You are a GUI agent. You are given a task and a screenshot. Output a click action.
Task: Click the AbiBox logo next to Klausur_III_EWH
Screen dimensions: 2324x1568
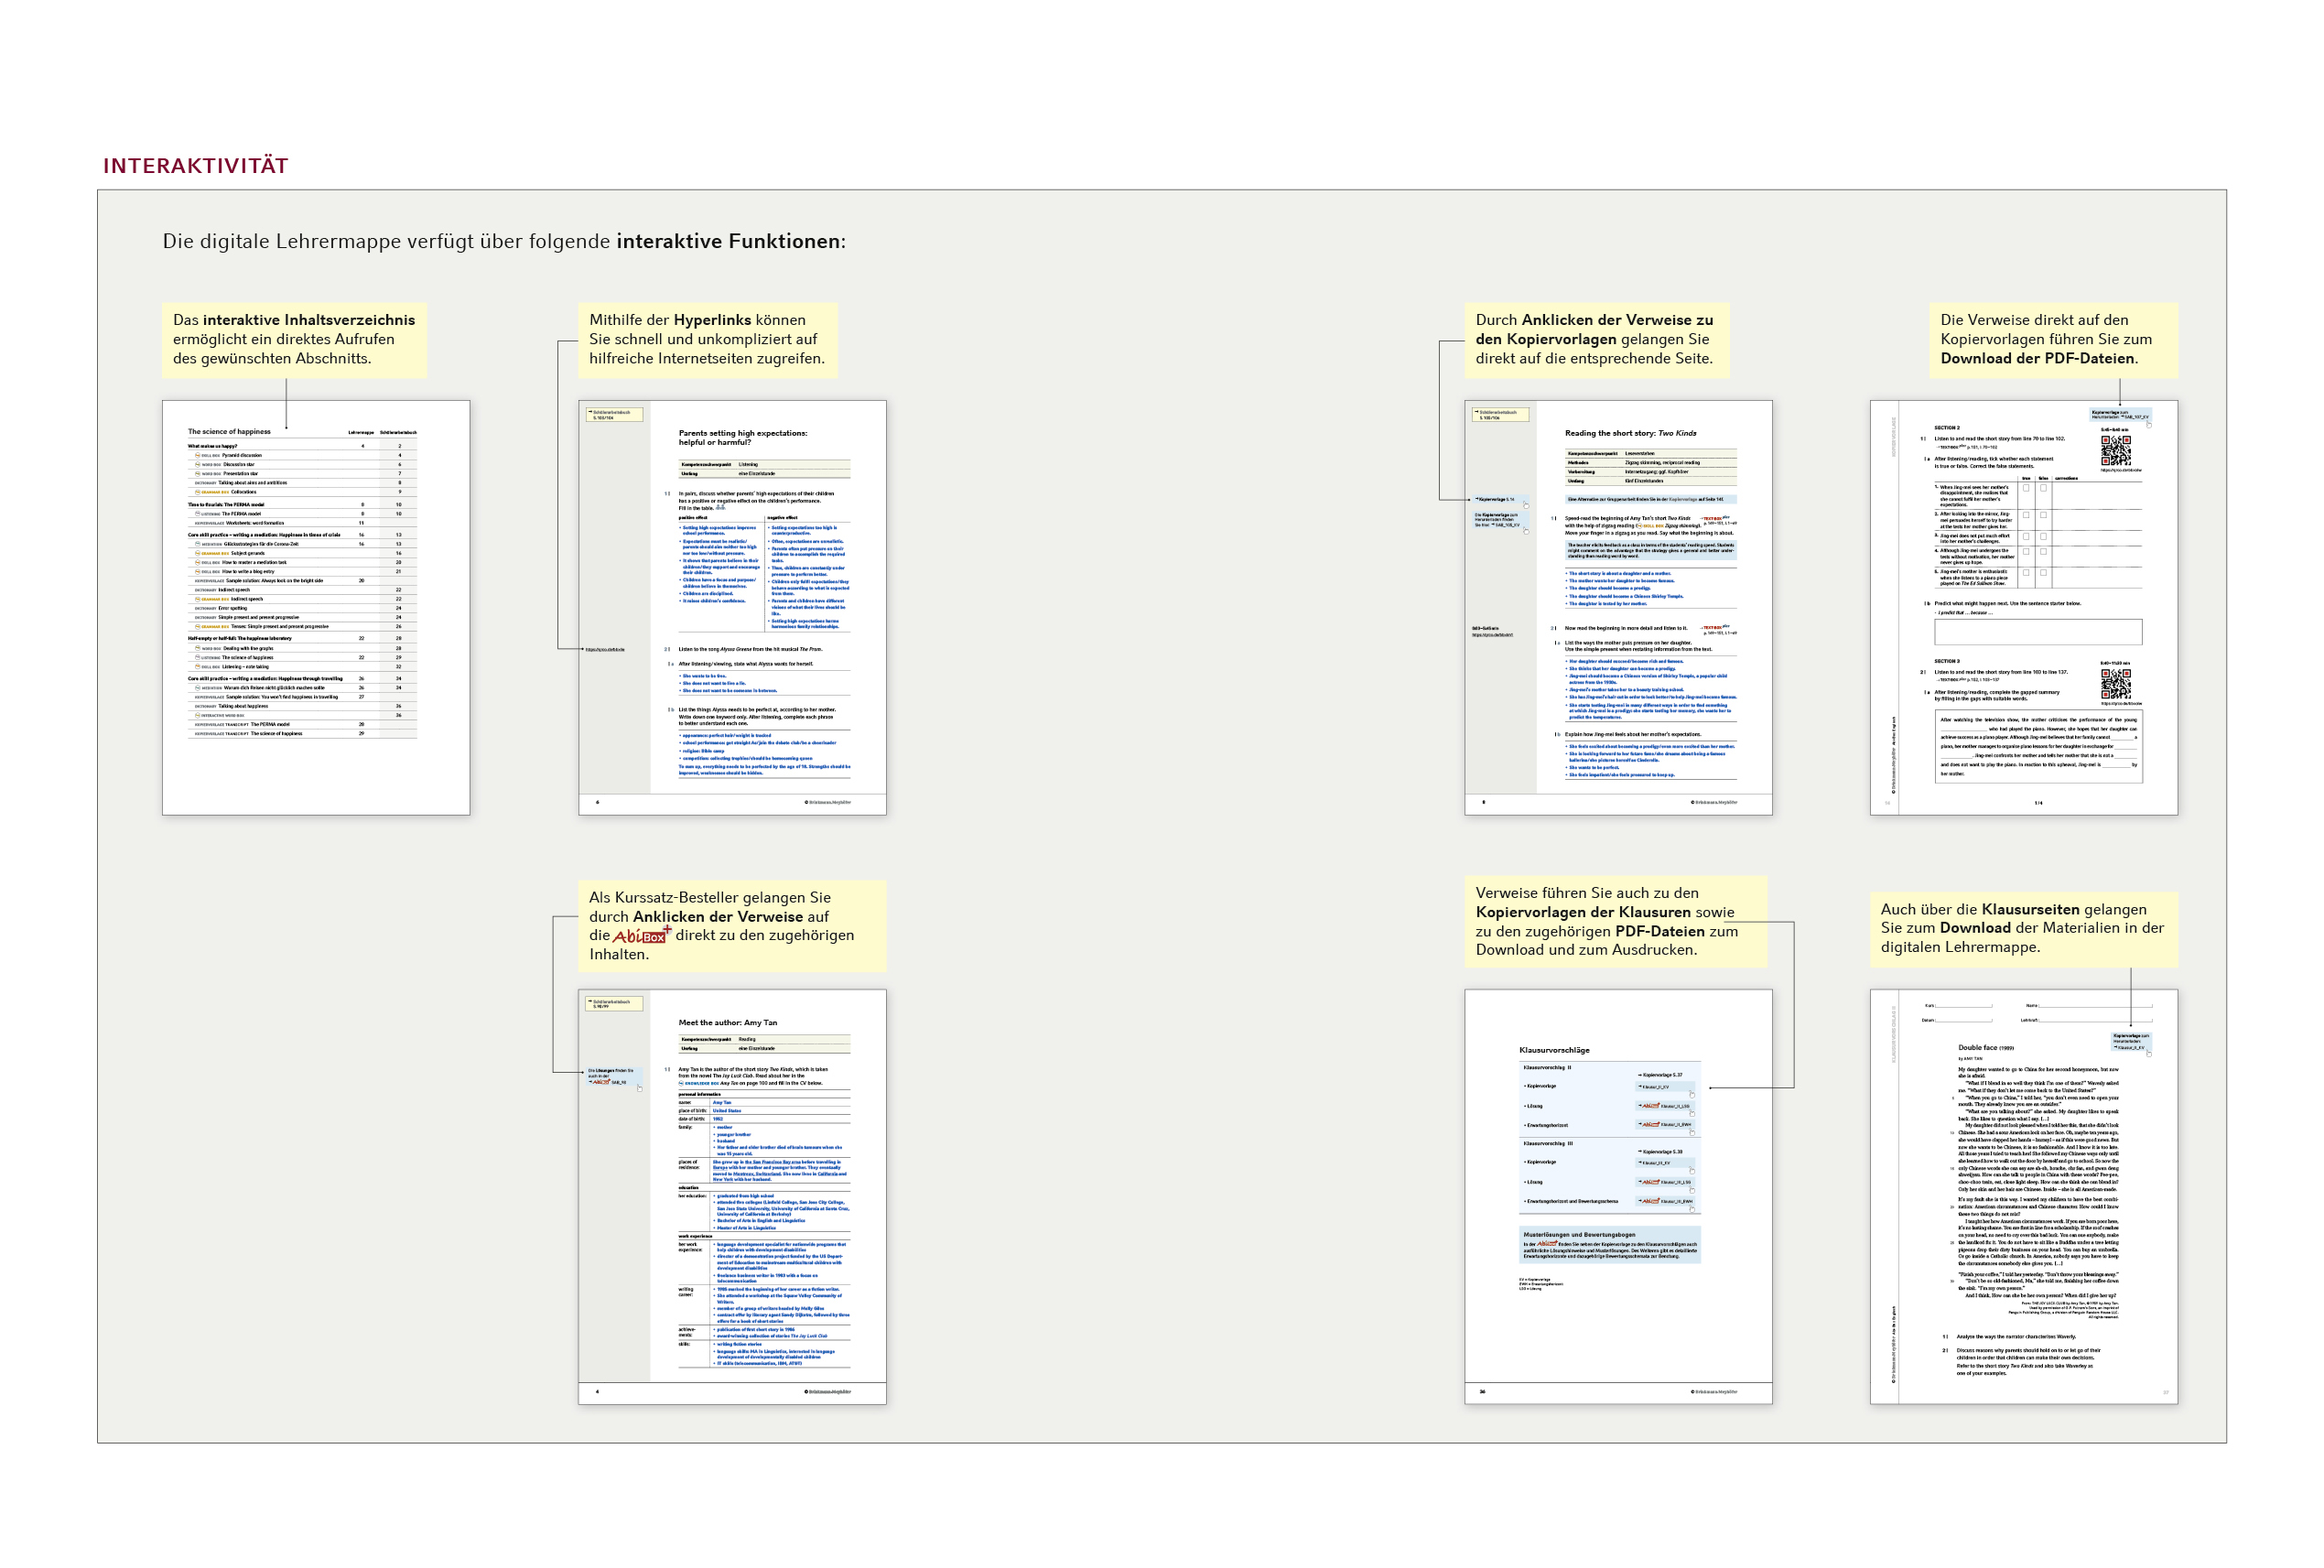pyautogui.click(x=1651, y=1201)
